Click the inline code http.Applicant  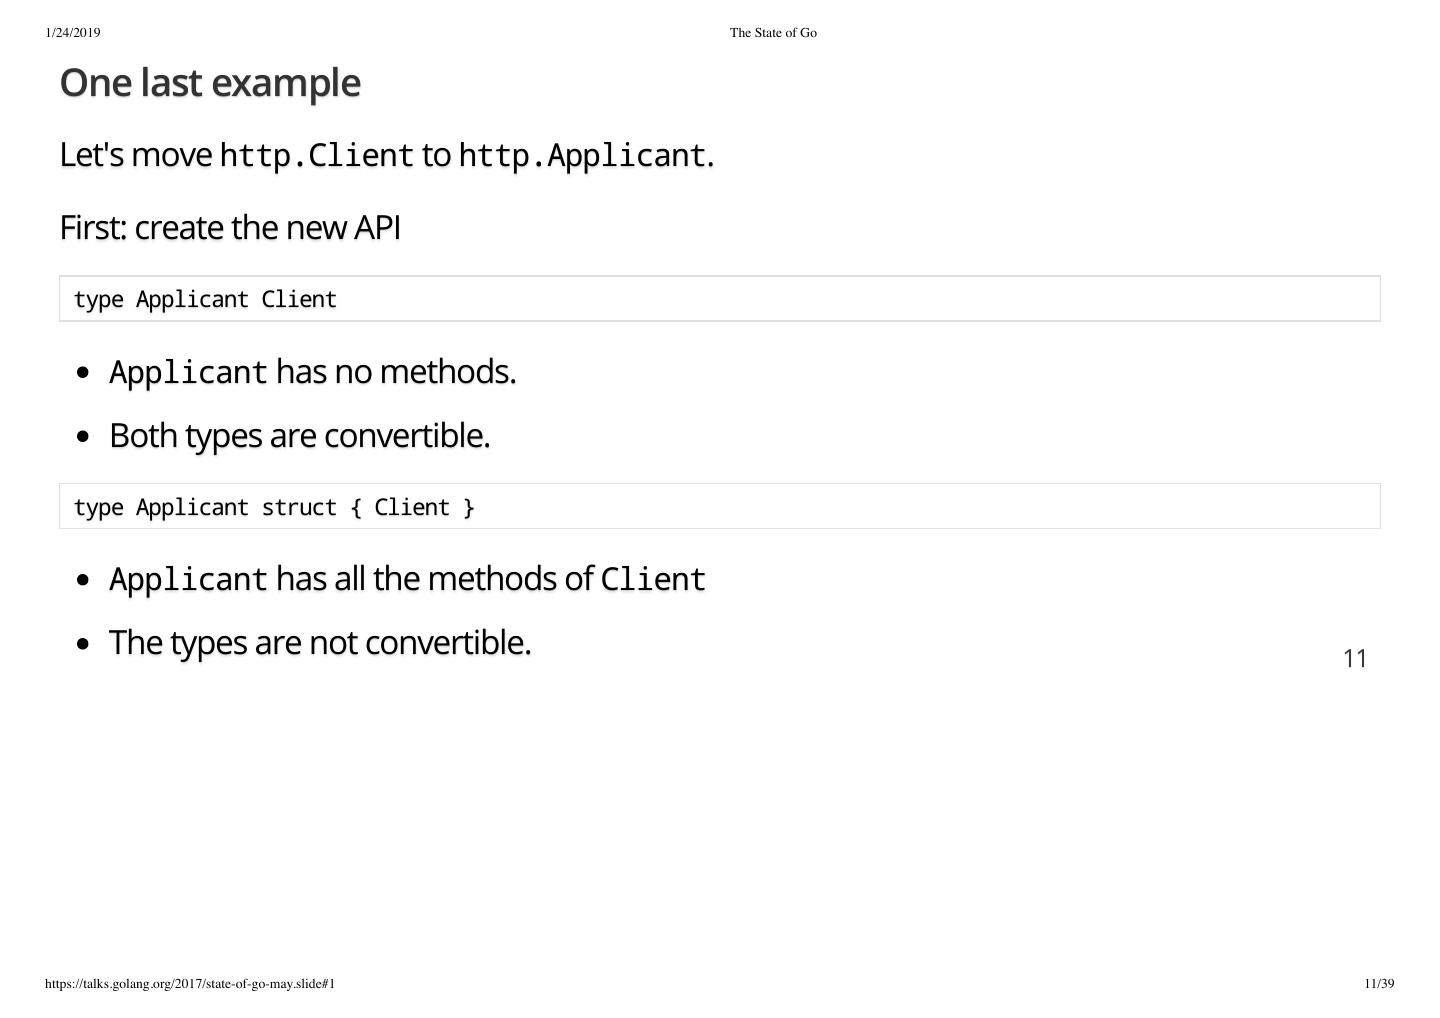click(583, 156)
